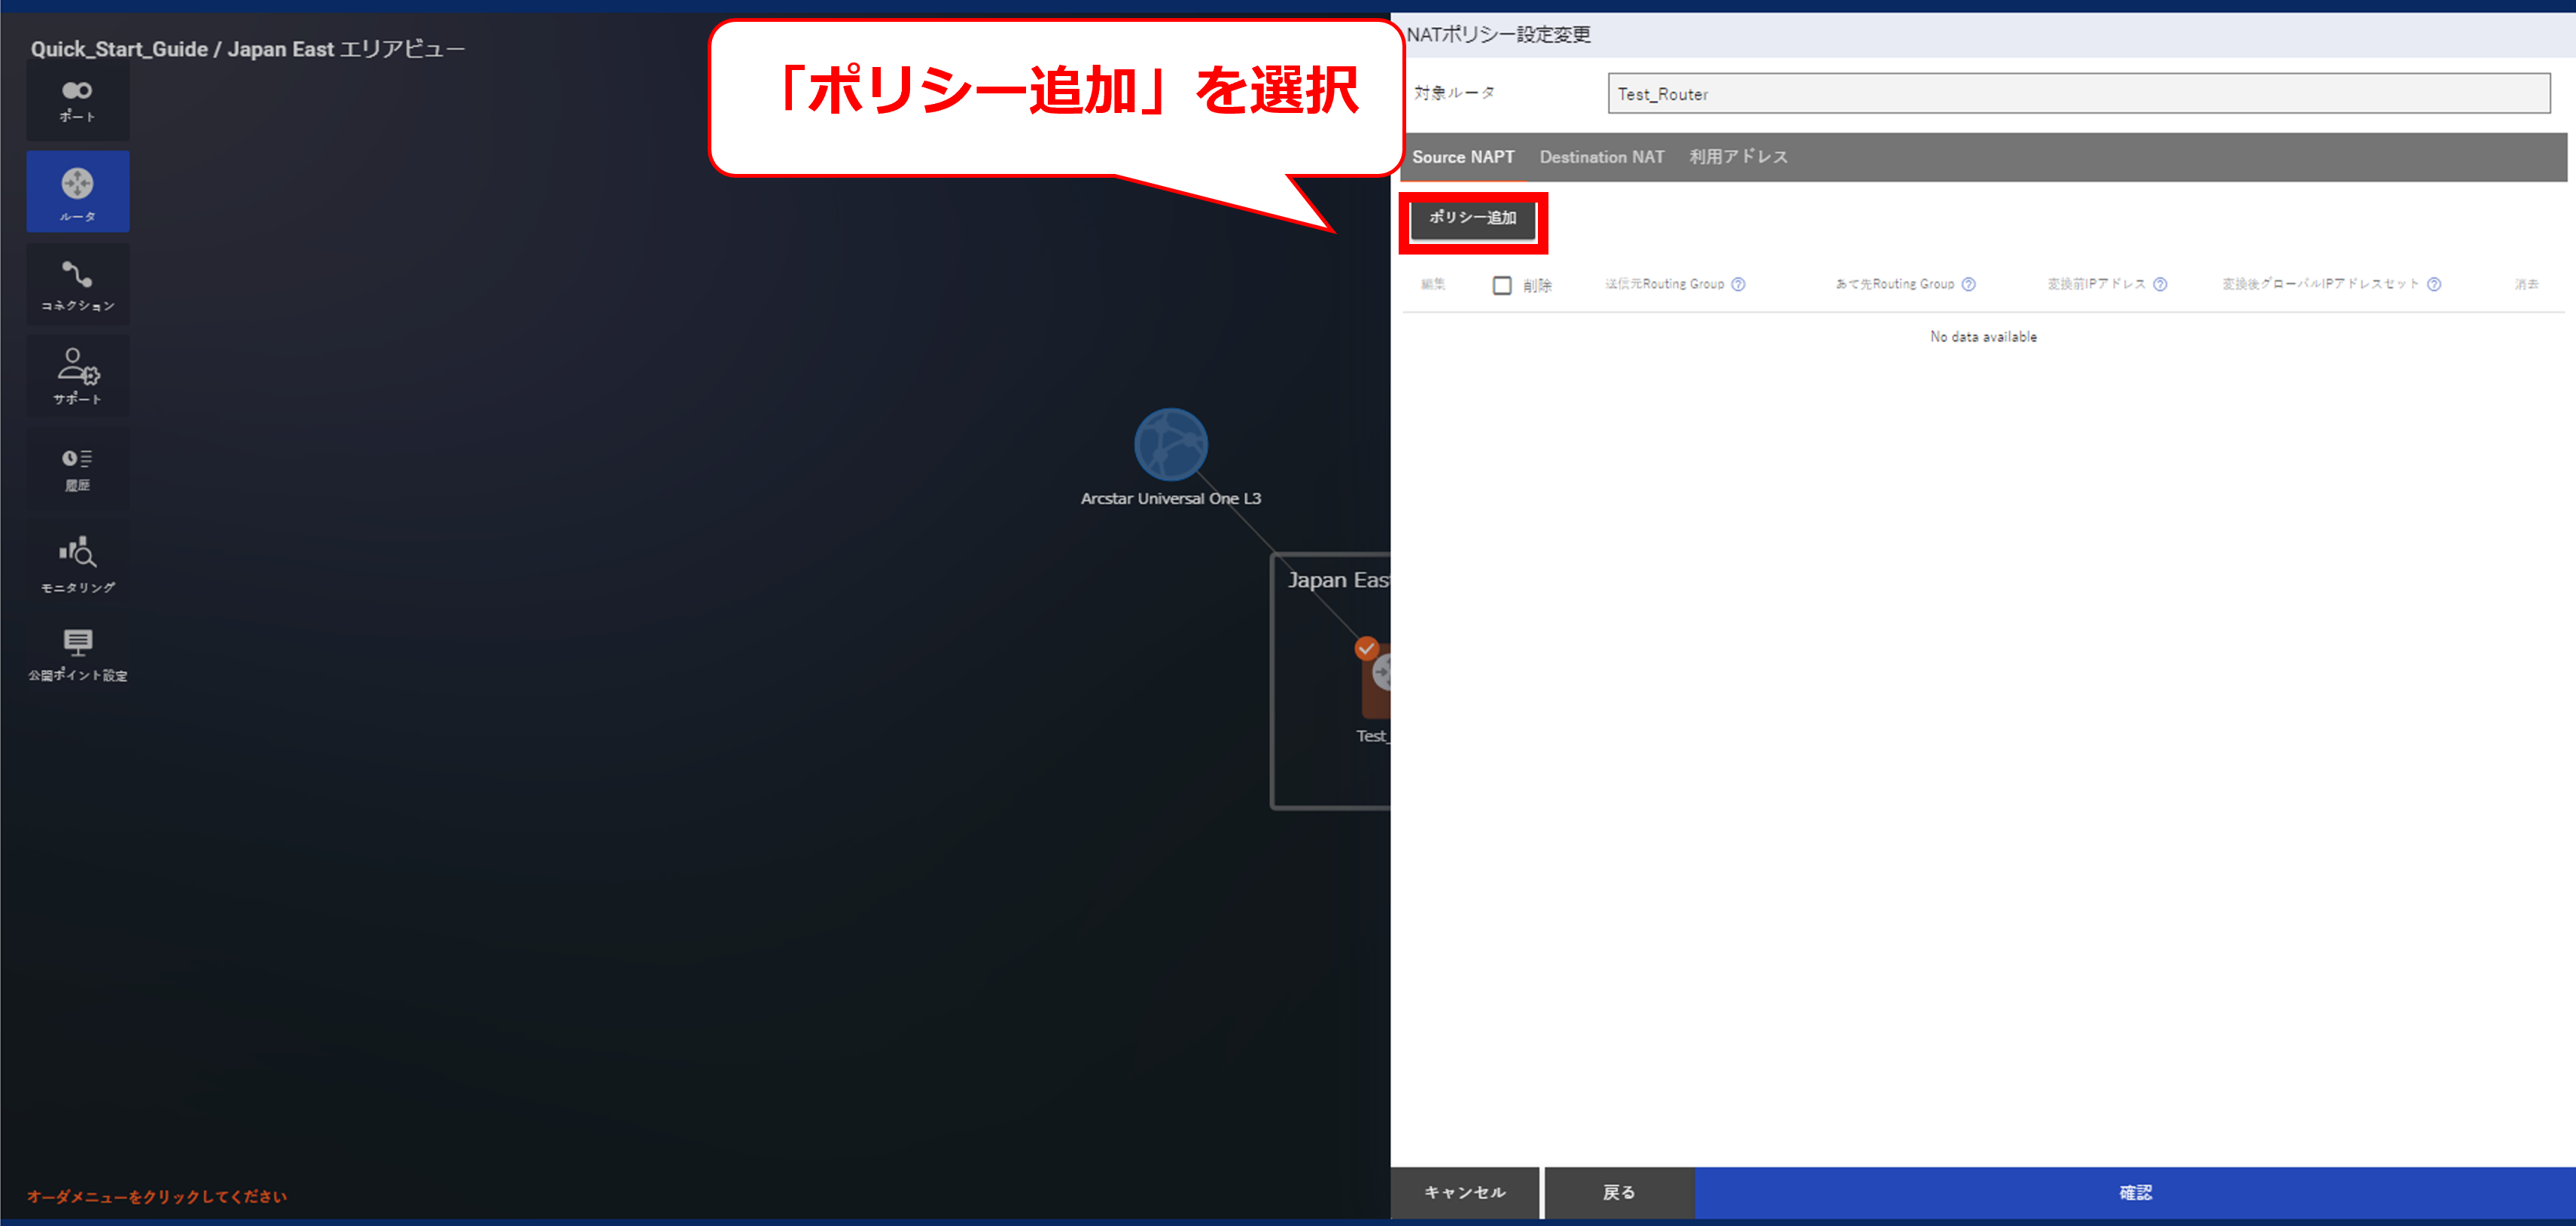Open 公開ポイント設定 sidebar icon

tap(77, 654)
